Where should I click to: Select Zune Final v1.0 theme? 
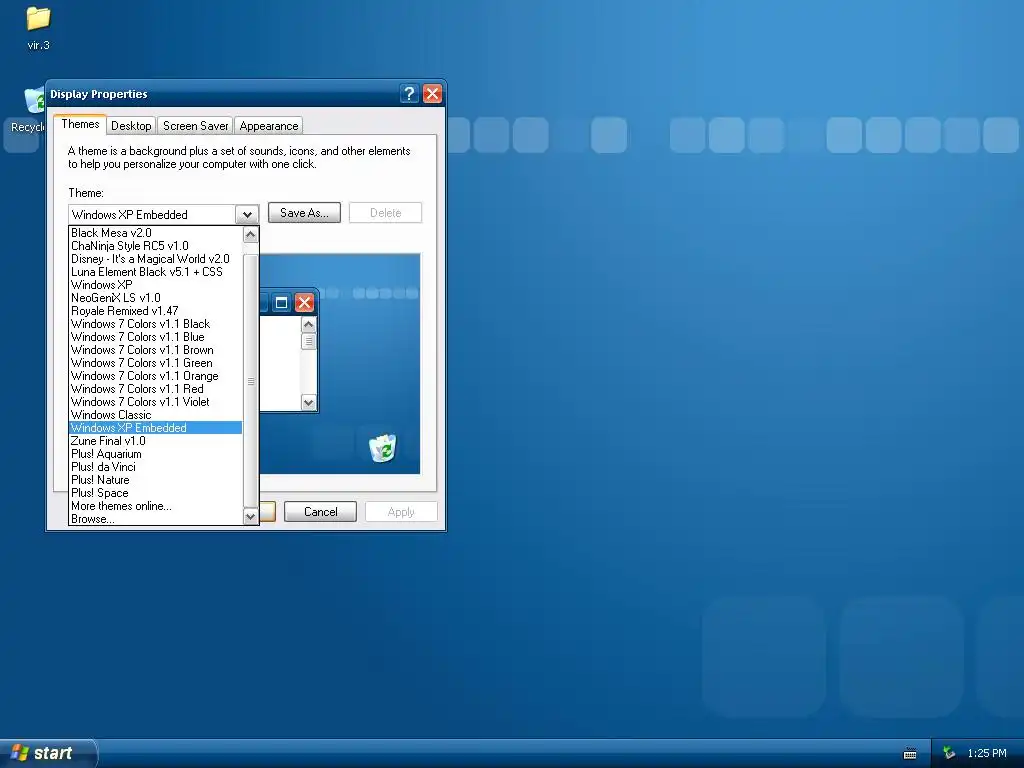tap(155, 441)
